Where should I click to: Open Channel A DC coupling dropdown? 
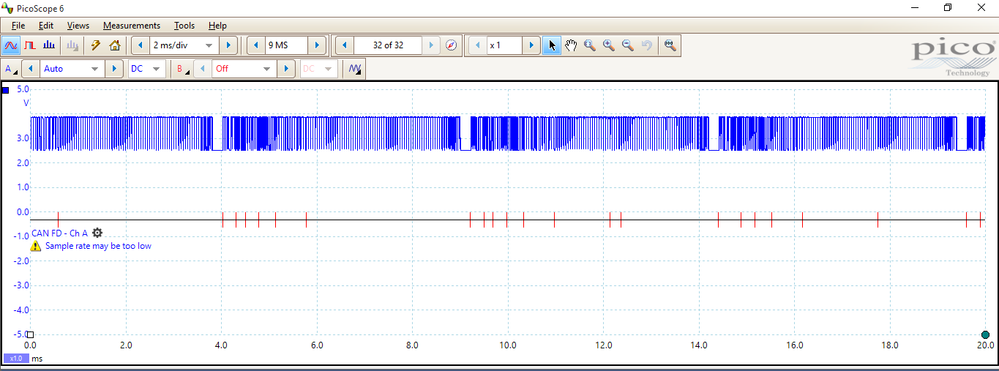pyautogui.click(x=147, y=69)
